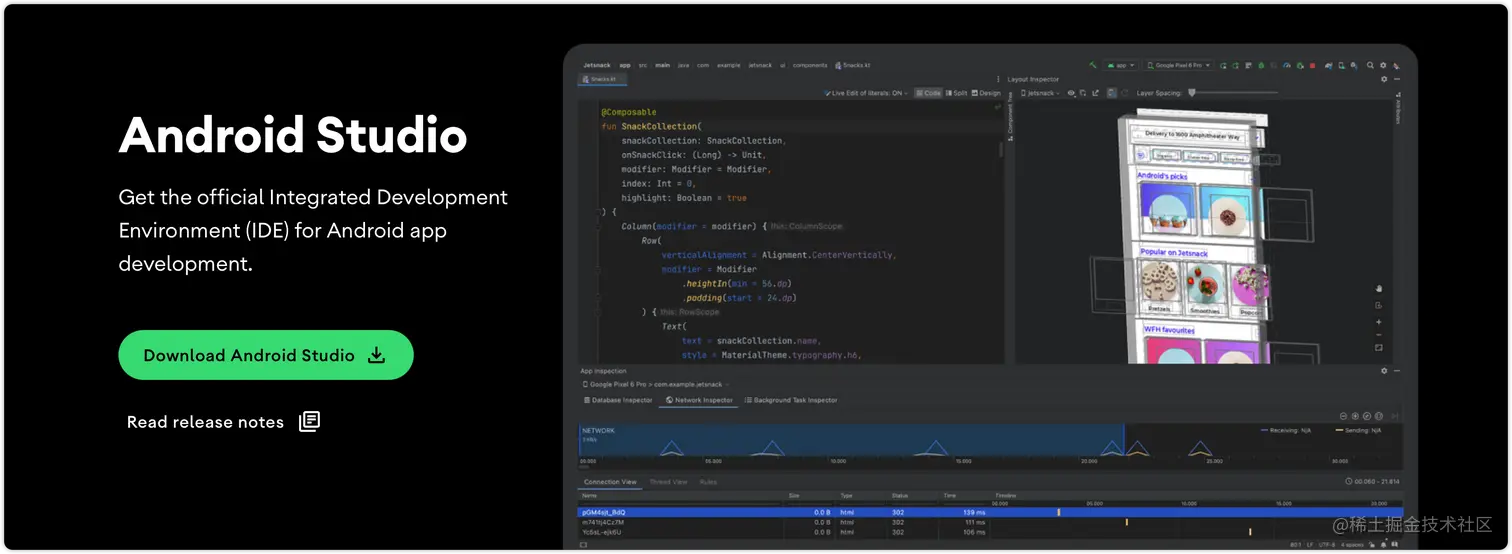Viewport: 1512px width, 554px height.
Task: Click network timeline zoom out icon
Action: 1344,416
